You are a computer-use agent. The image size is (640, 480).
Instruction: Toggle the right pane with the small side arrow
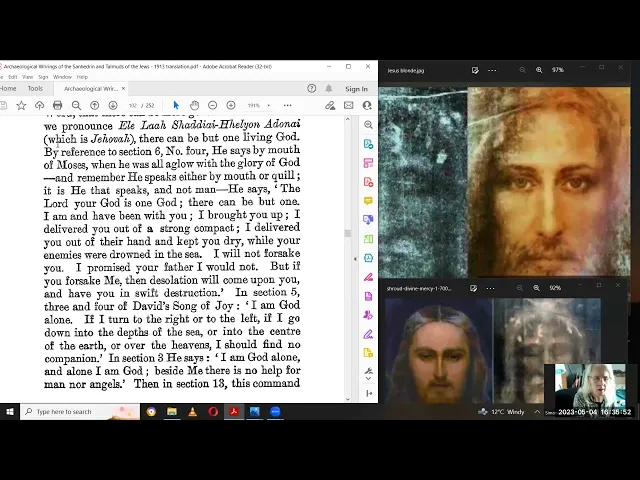point(355,259)
